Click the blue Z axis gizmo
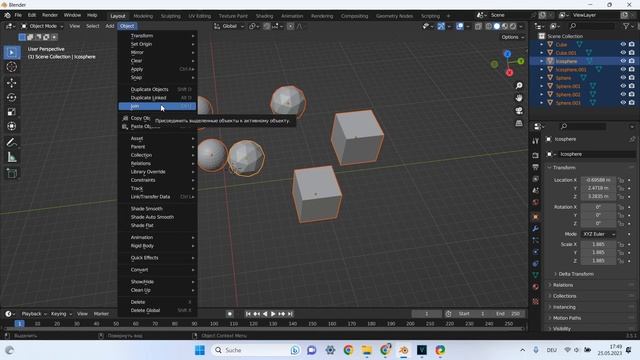 point(507,54)
